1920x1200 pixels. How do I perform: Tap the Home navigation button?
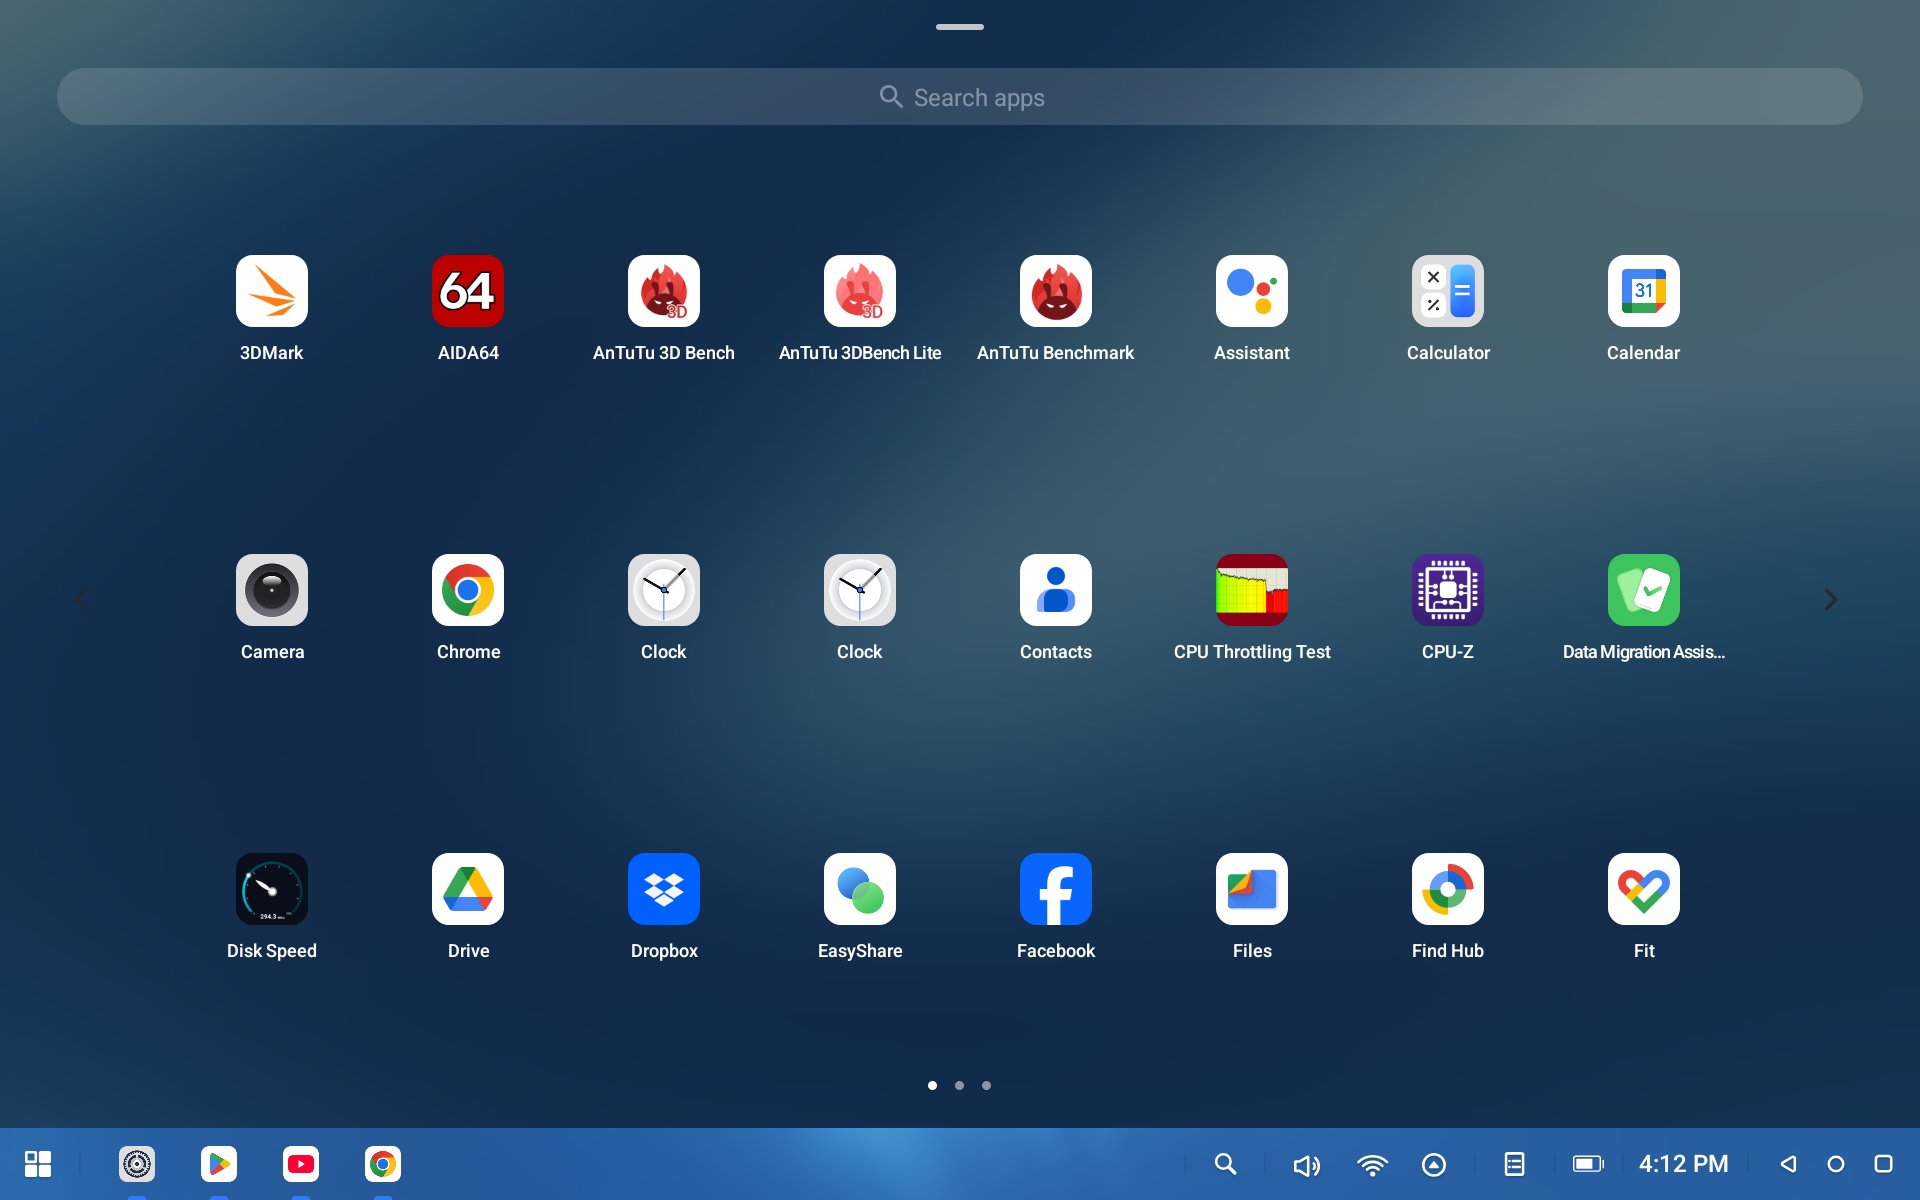(x=1836, y=1164)
